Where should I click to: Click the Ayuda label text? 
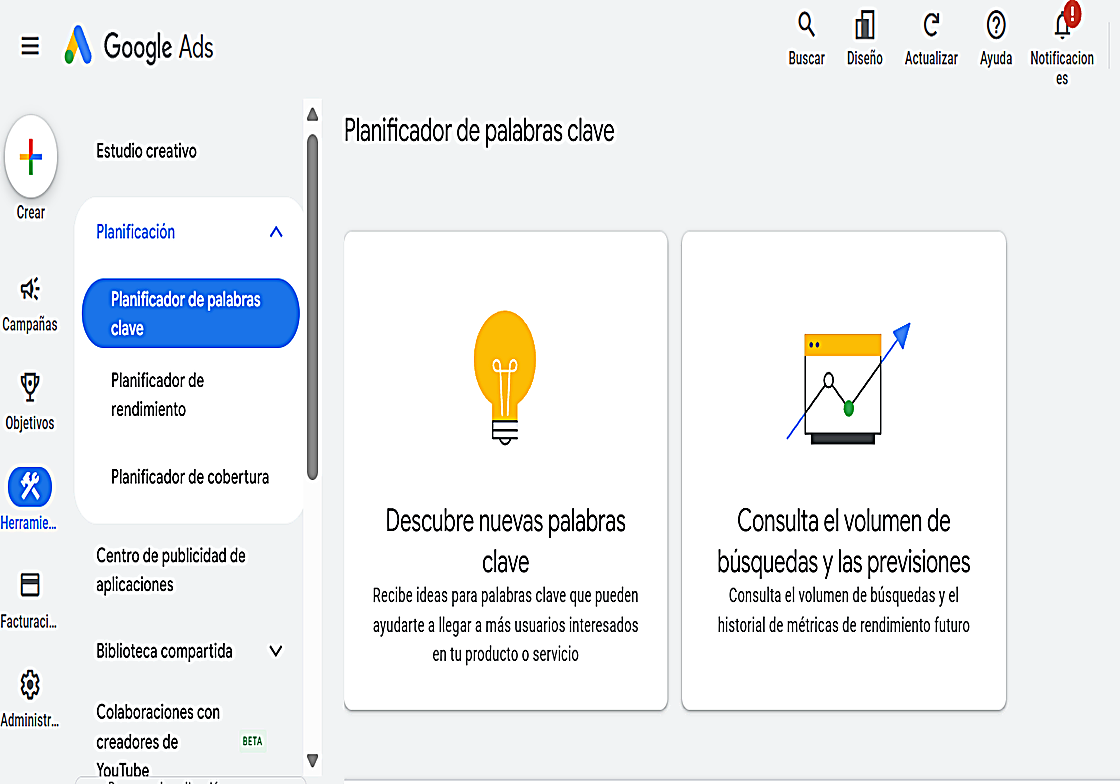[x=996, y=58]
